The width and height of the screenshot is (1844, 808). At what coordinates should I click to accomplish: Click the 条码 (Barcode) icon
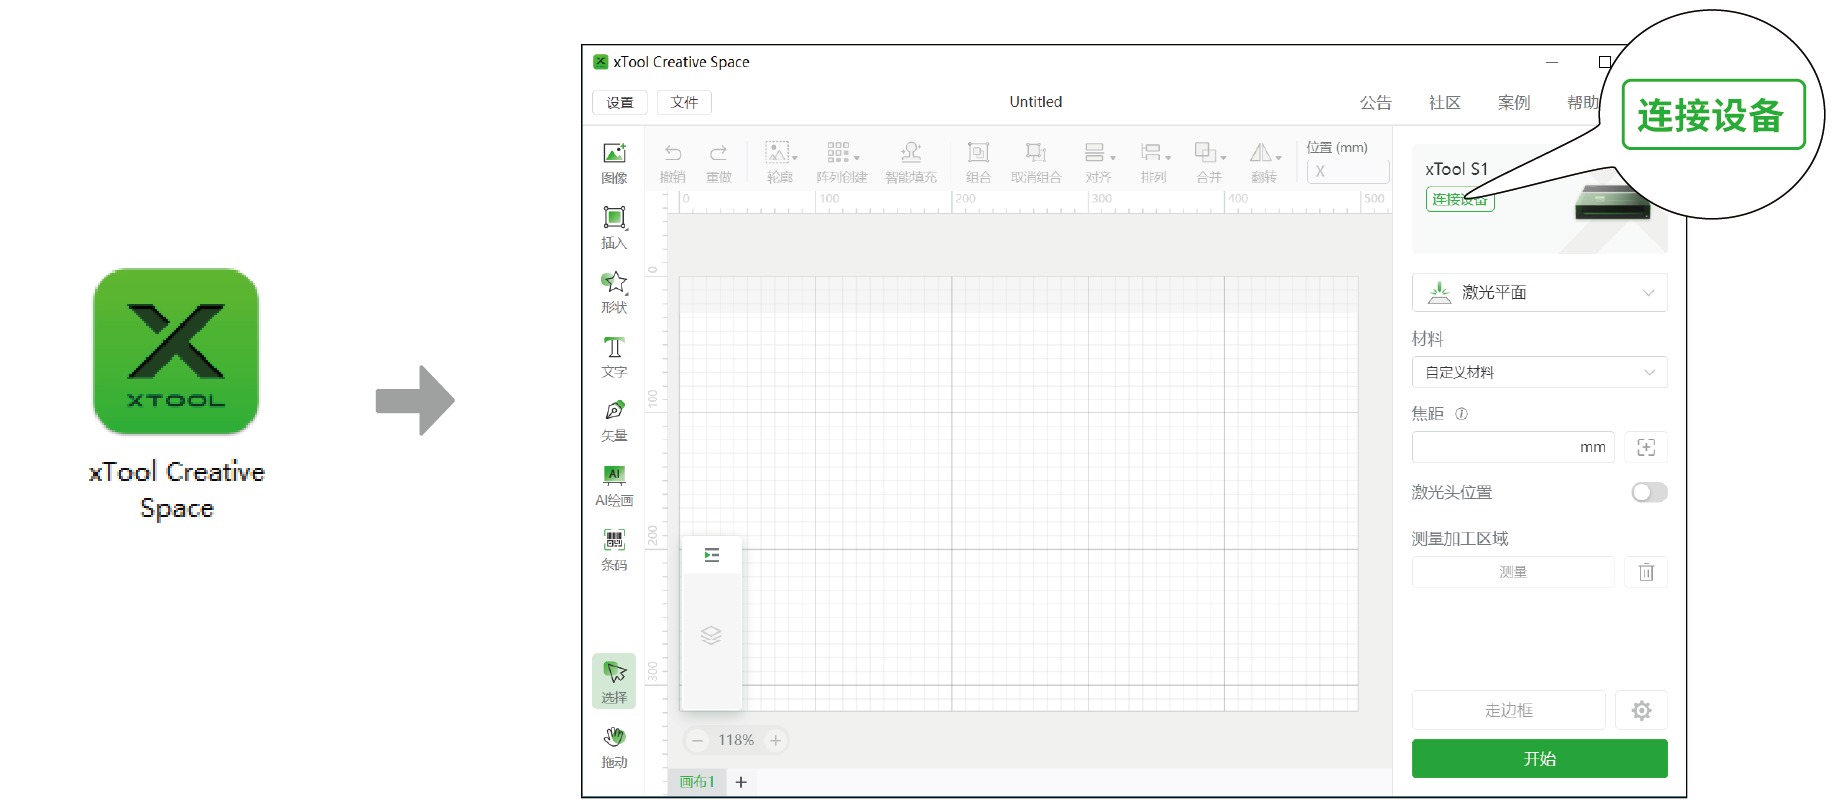[614, 549]
